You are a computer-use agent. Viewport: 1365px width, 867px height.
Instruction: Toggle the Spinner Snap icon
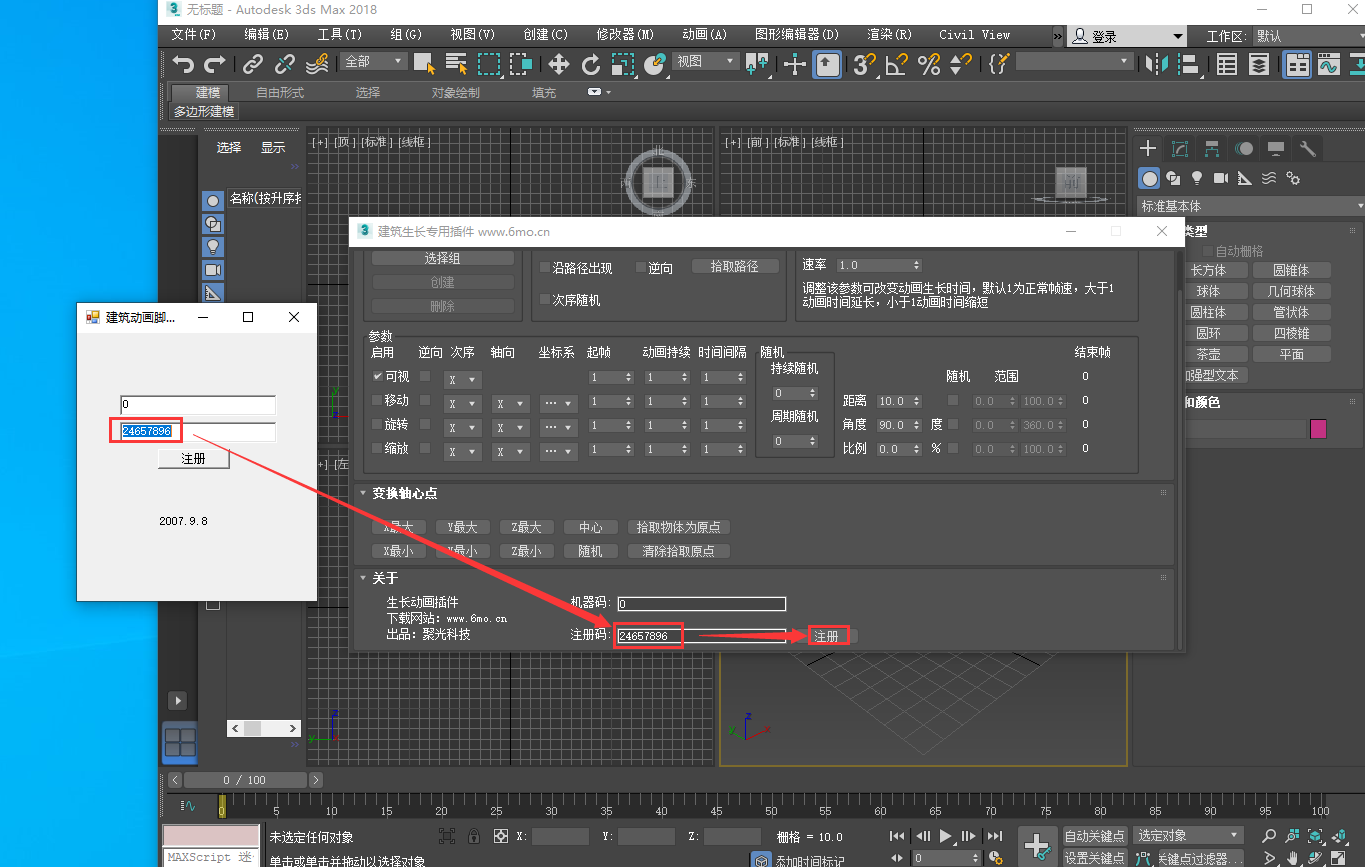(960, 64)
